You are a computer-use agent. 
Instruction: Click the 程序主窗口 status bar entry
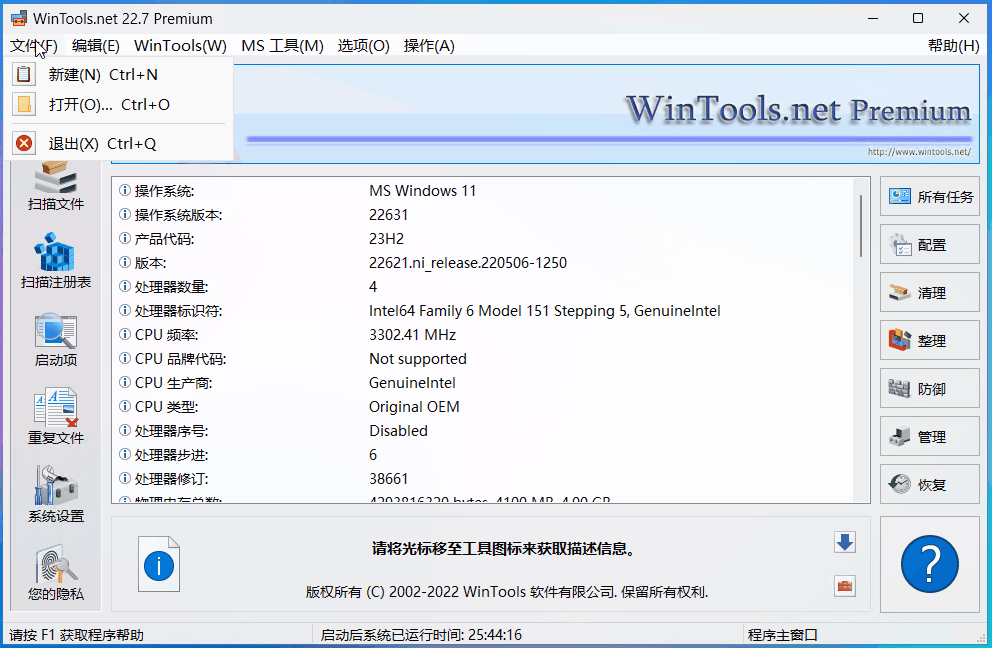[783, 635]
